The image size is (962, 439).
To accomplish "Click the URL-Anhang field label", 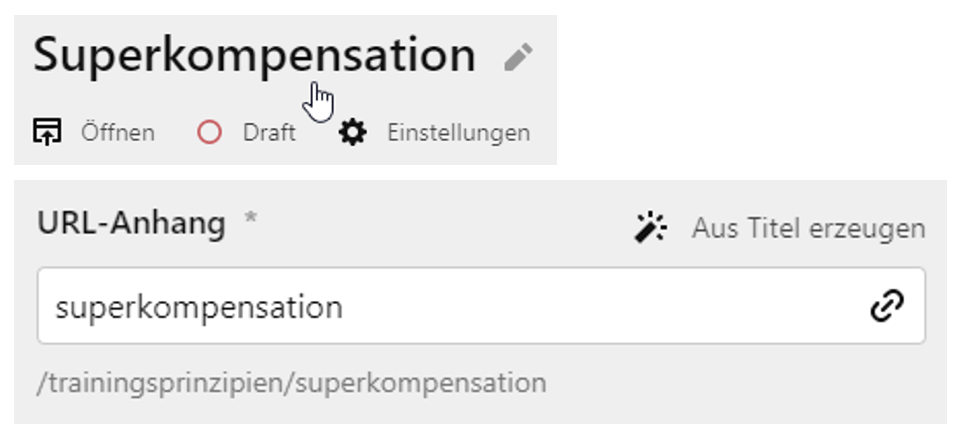I will click(131, 224).
